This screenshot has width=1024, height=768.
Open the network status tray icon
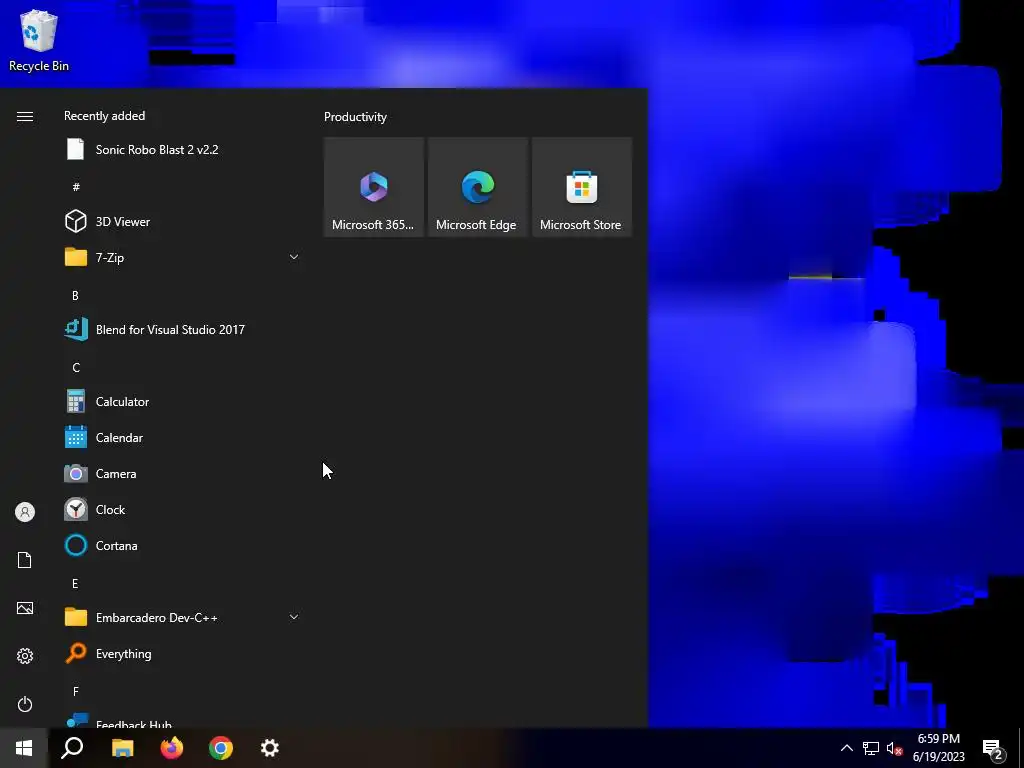[x=871, y=748]
